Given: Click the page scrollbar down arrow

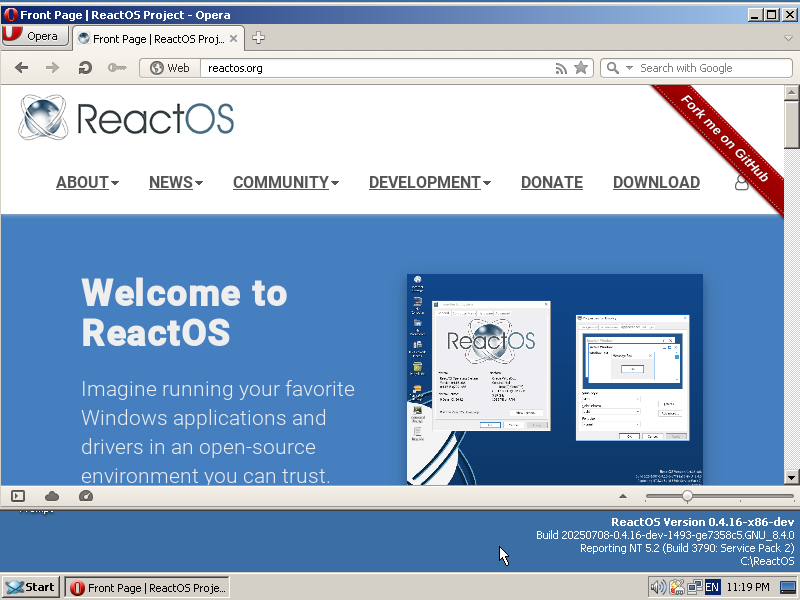Looking at the screenshot, I should tap(791, 478).
